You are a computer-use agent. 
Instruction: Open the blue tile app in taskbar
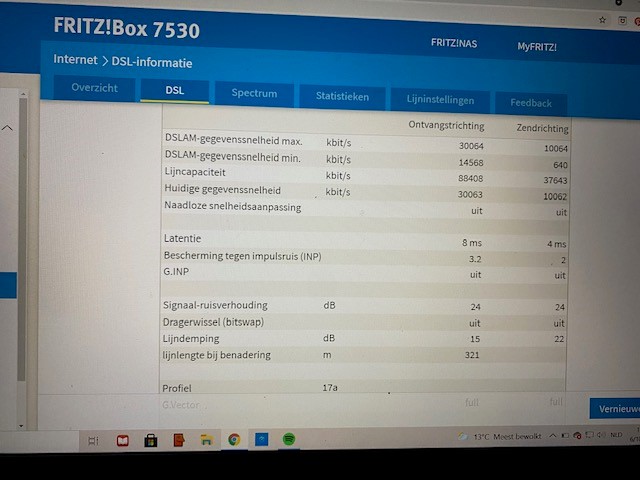[x=261, y=440]
